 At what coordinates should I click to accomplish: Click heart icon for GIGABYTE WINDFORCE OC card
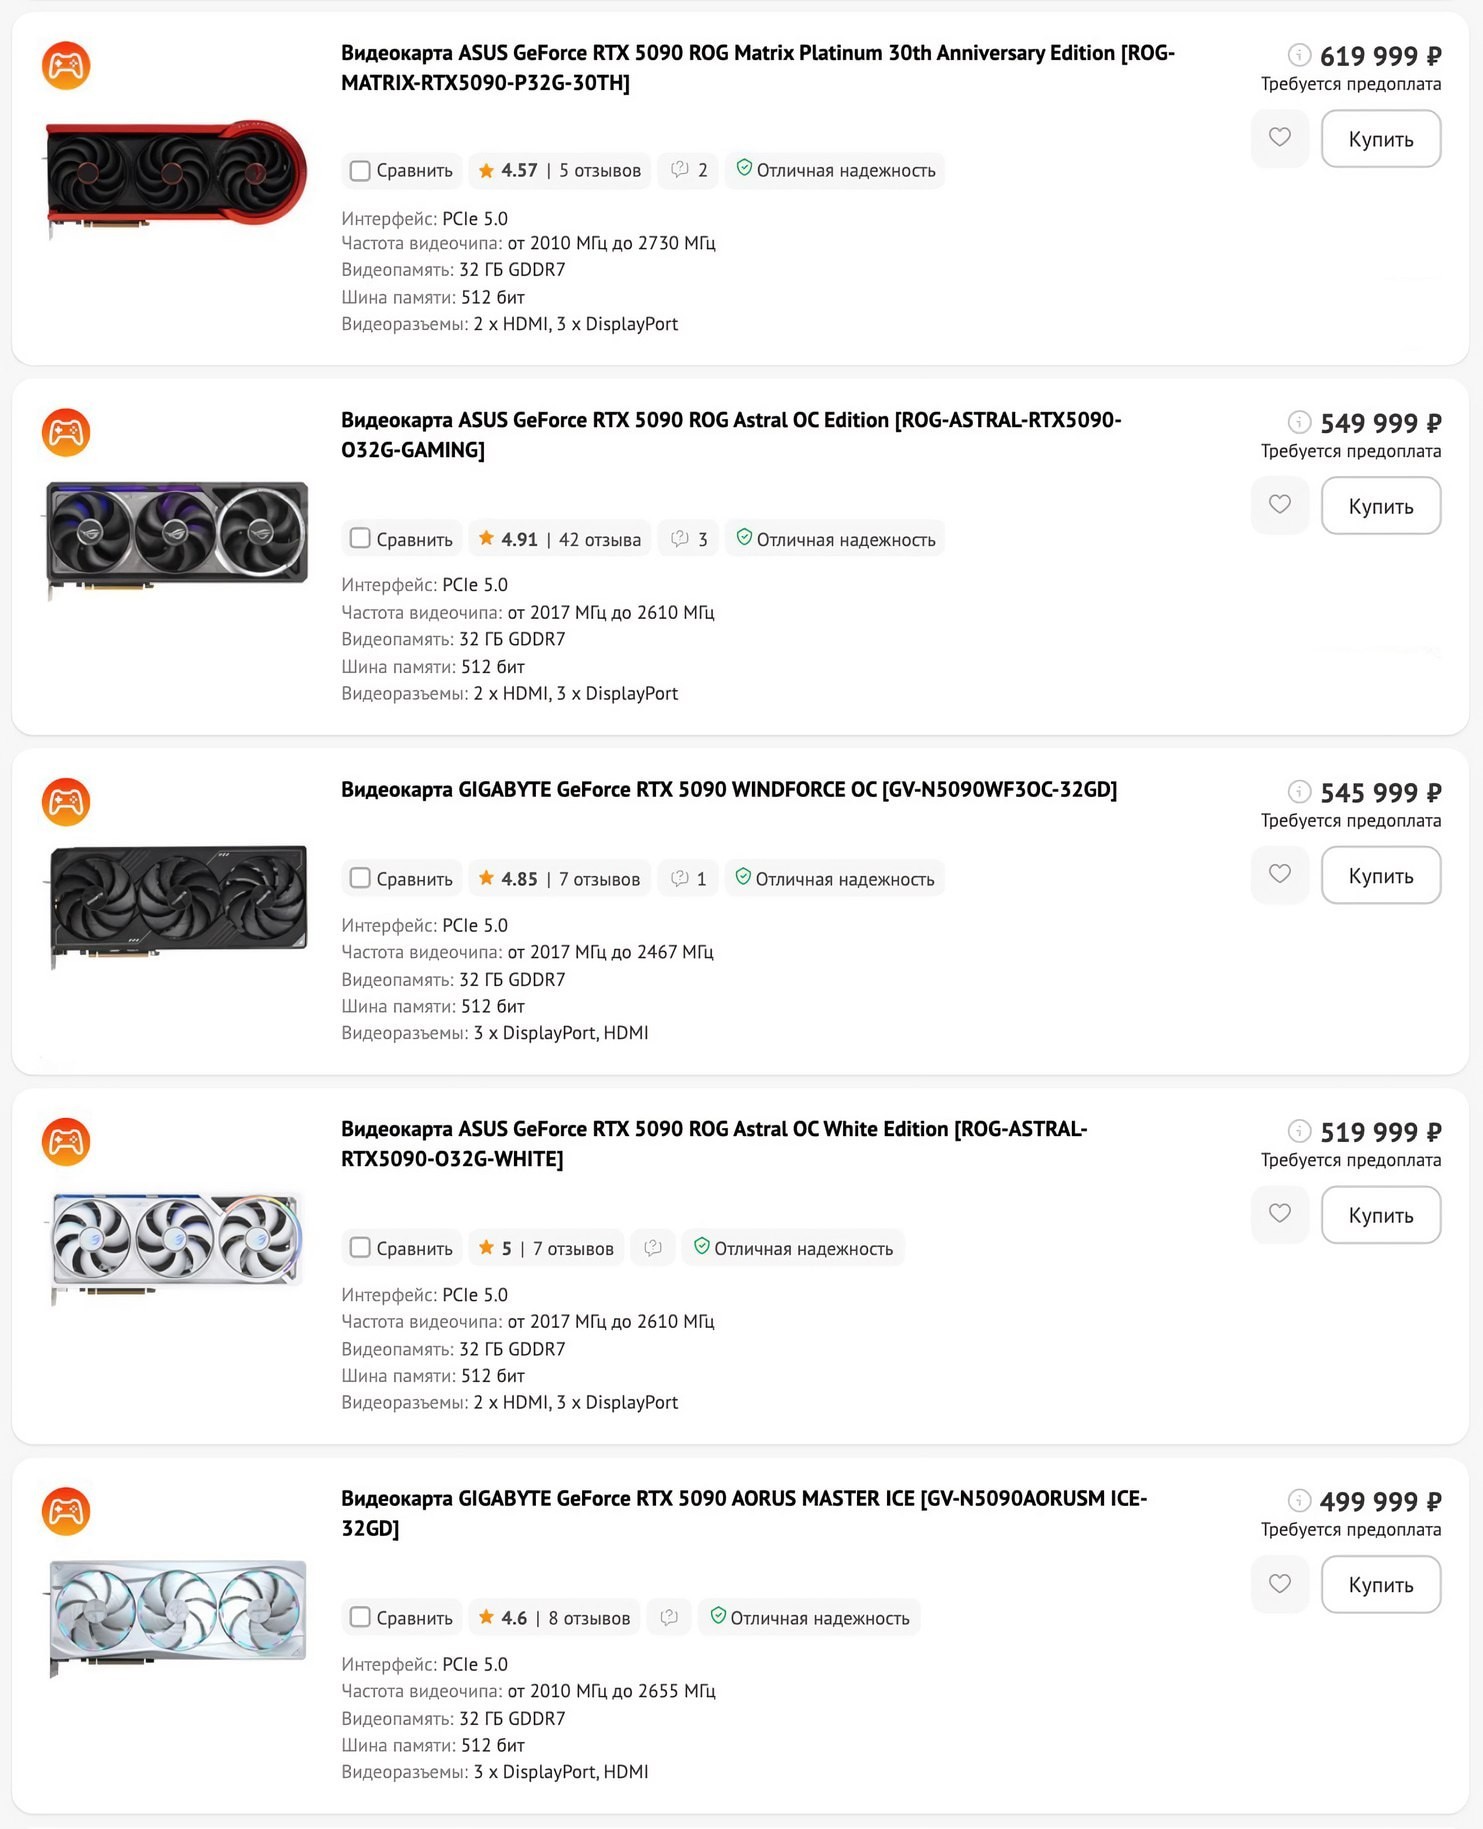(1279, 875)
